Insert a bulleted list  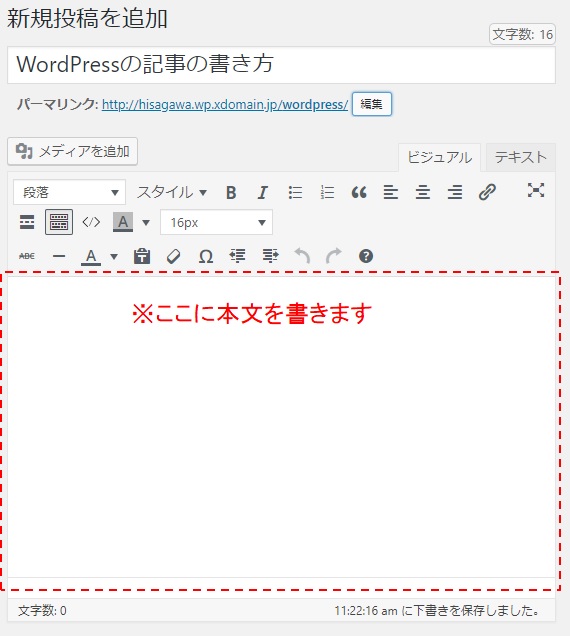(x=295, y=192)
